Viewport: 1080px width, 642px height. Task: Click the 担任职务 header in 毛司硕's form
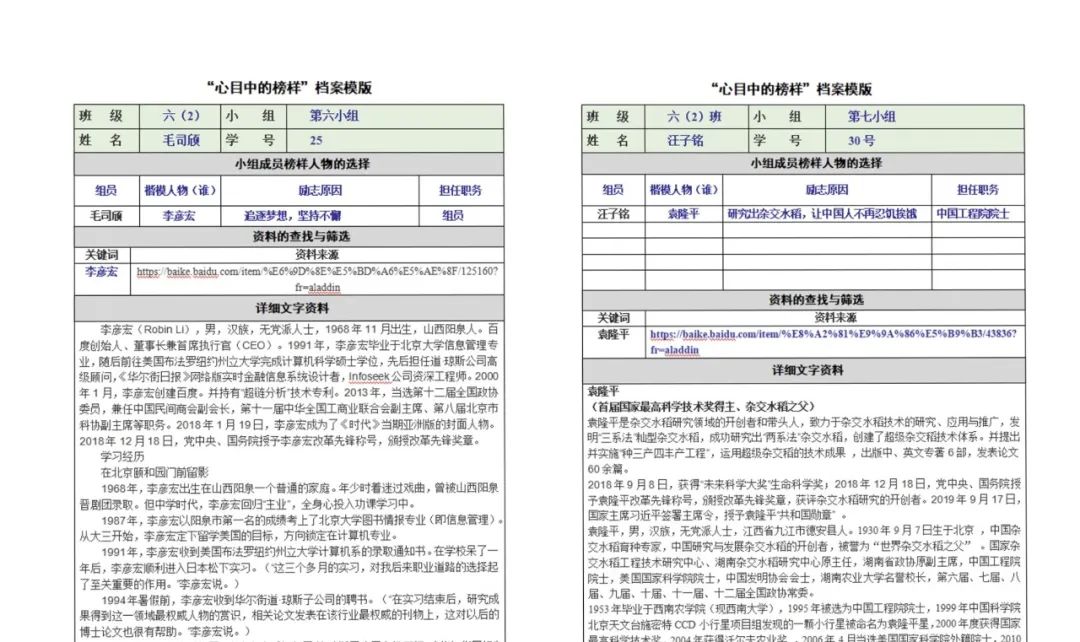(461, 190)
